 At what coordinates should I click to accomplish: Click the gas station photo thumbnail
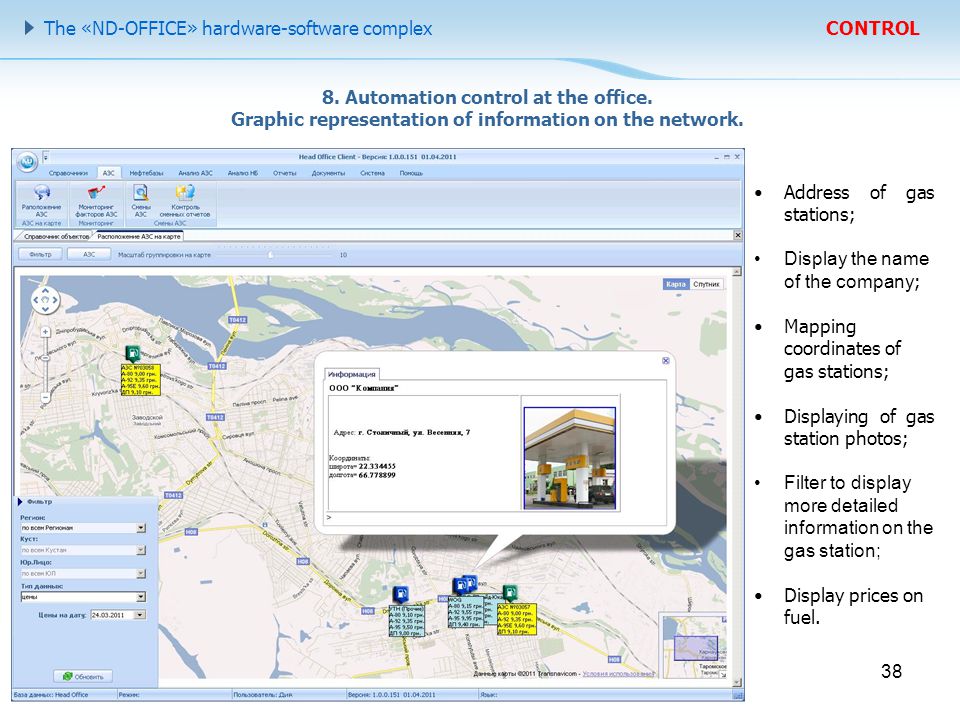569,459
